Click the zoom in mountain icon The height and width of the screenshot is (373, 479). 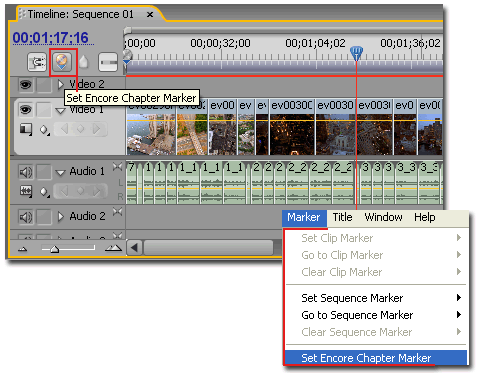[x=113, y=248]
